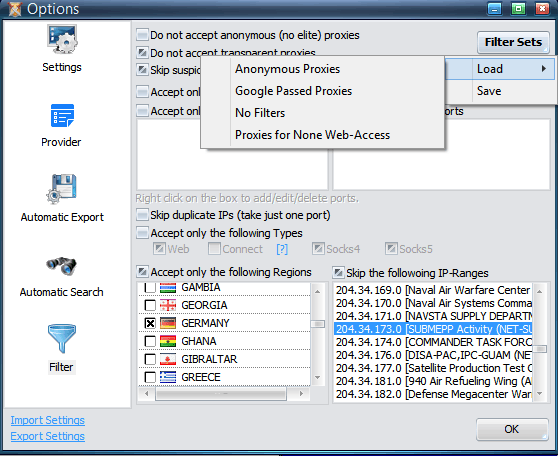Enable 'Do not accept anonymous proxies' checkbox

tap(142, 35)
